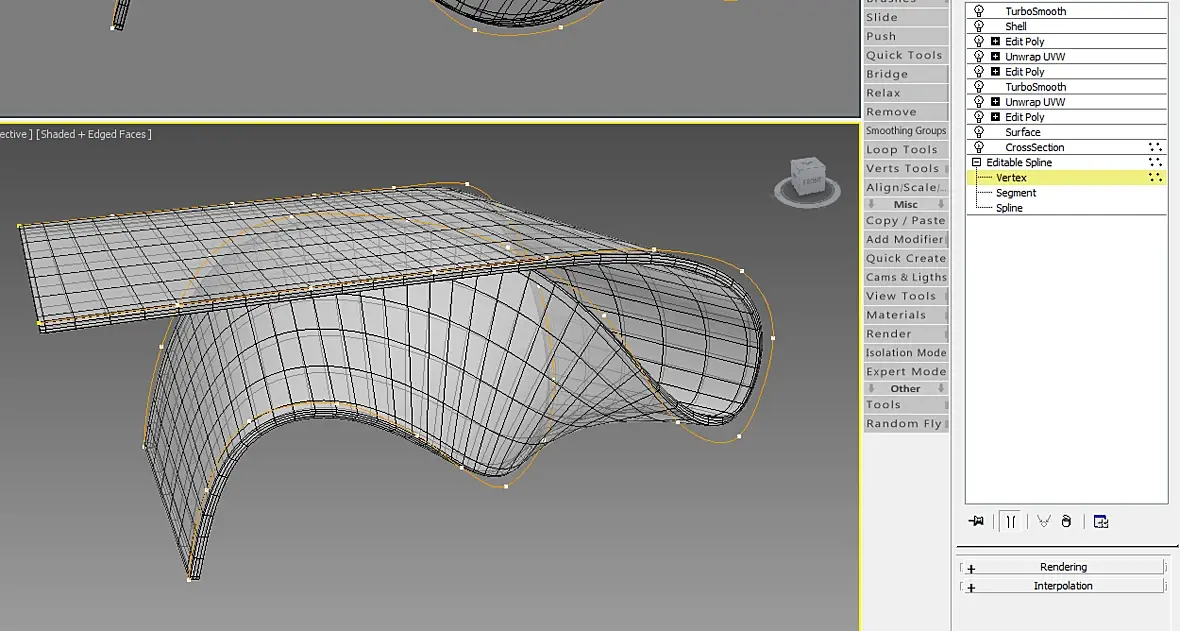The image size is (1180, 631).
Task: Toggle lightbulb for Surface modifier
Action: point(978,132)
